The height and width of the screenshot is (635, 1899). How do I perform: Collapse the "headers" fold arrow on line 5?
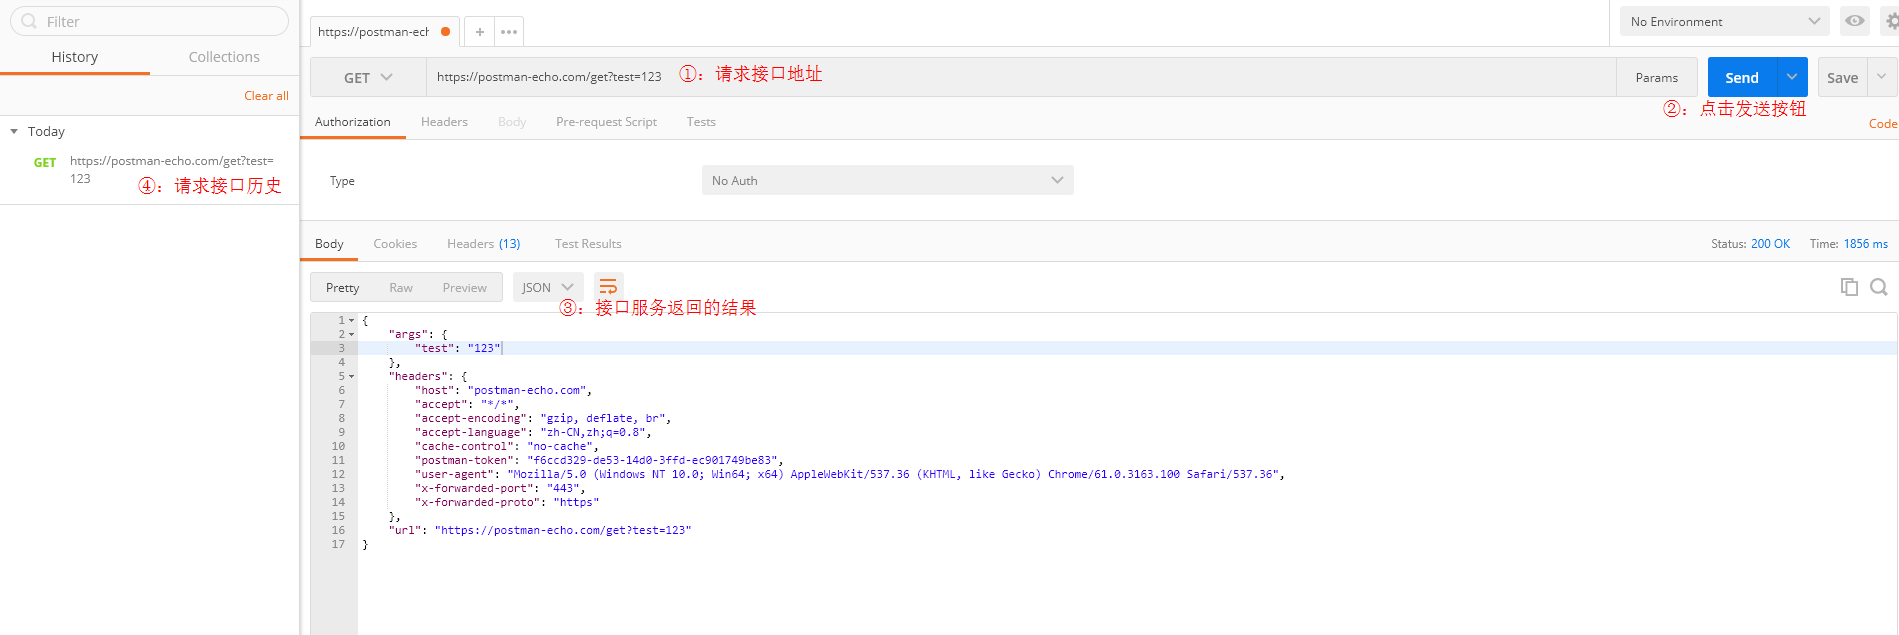point(351,377)
